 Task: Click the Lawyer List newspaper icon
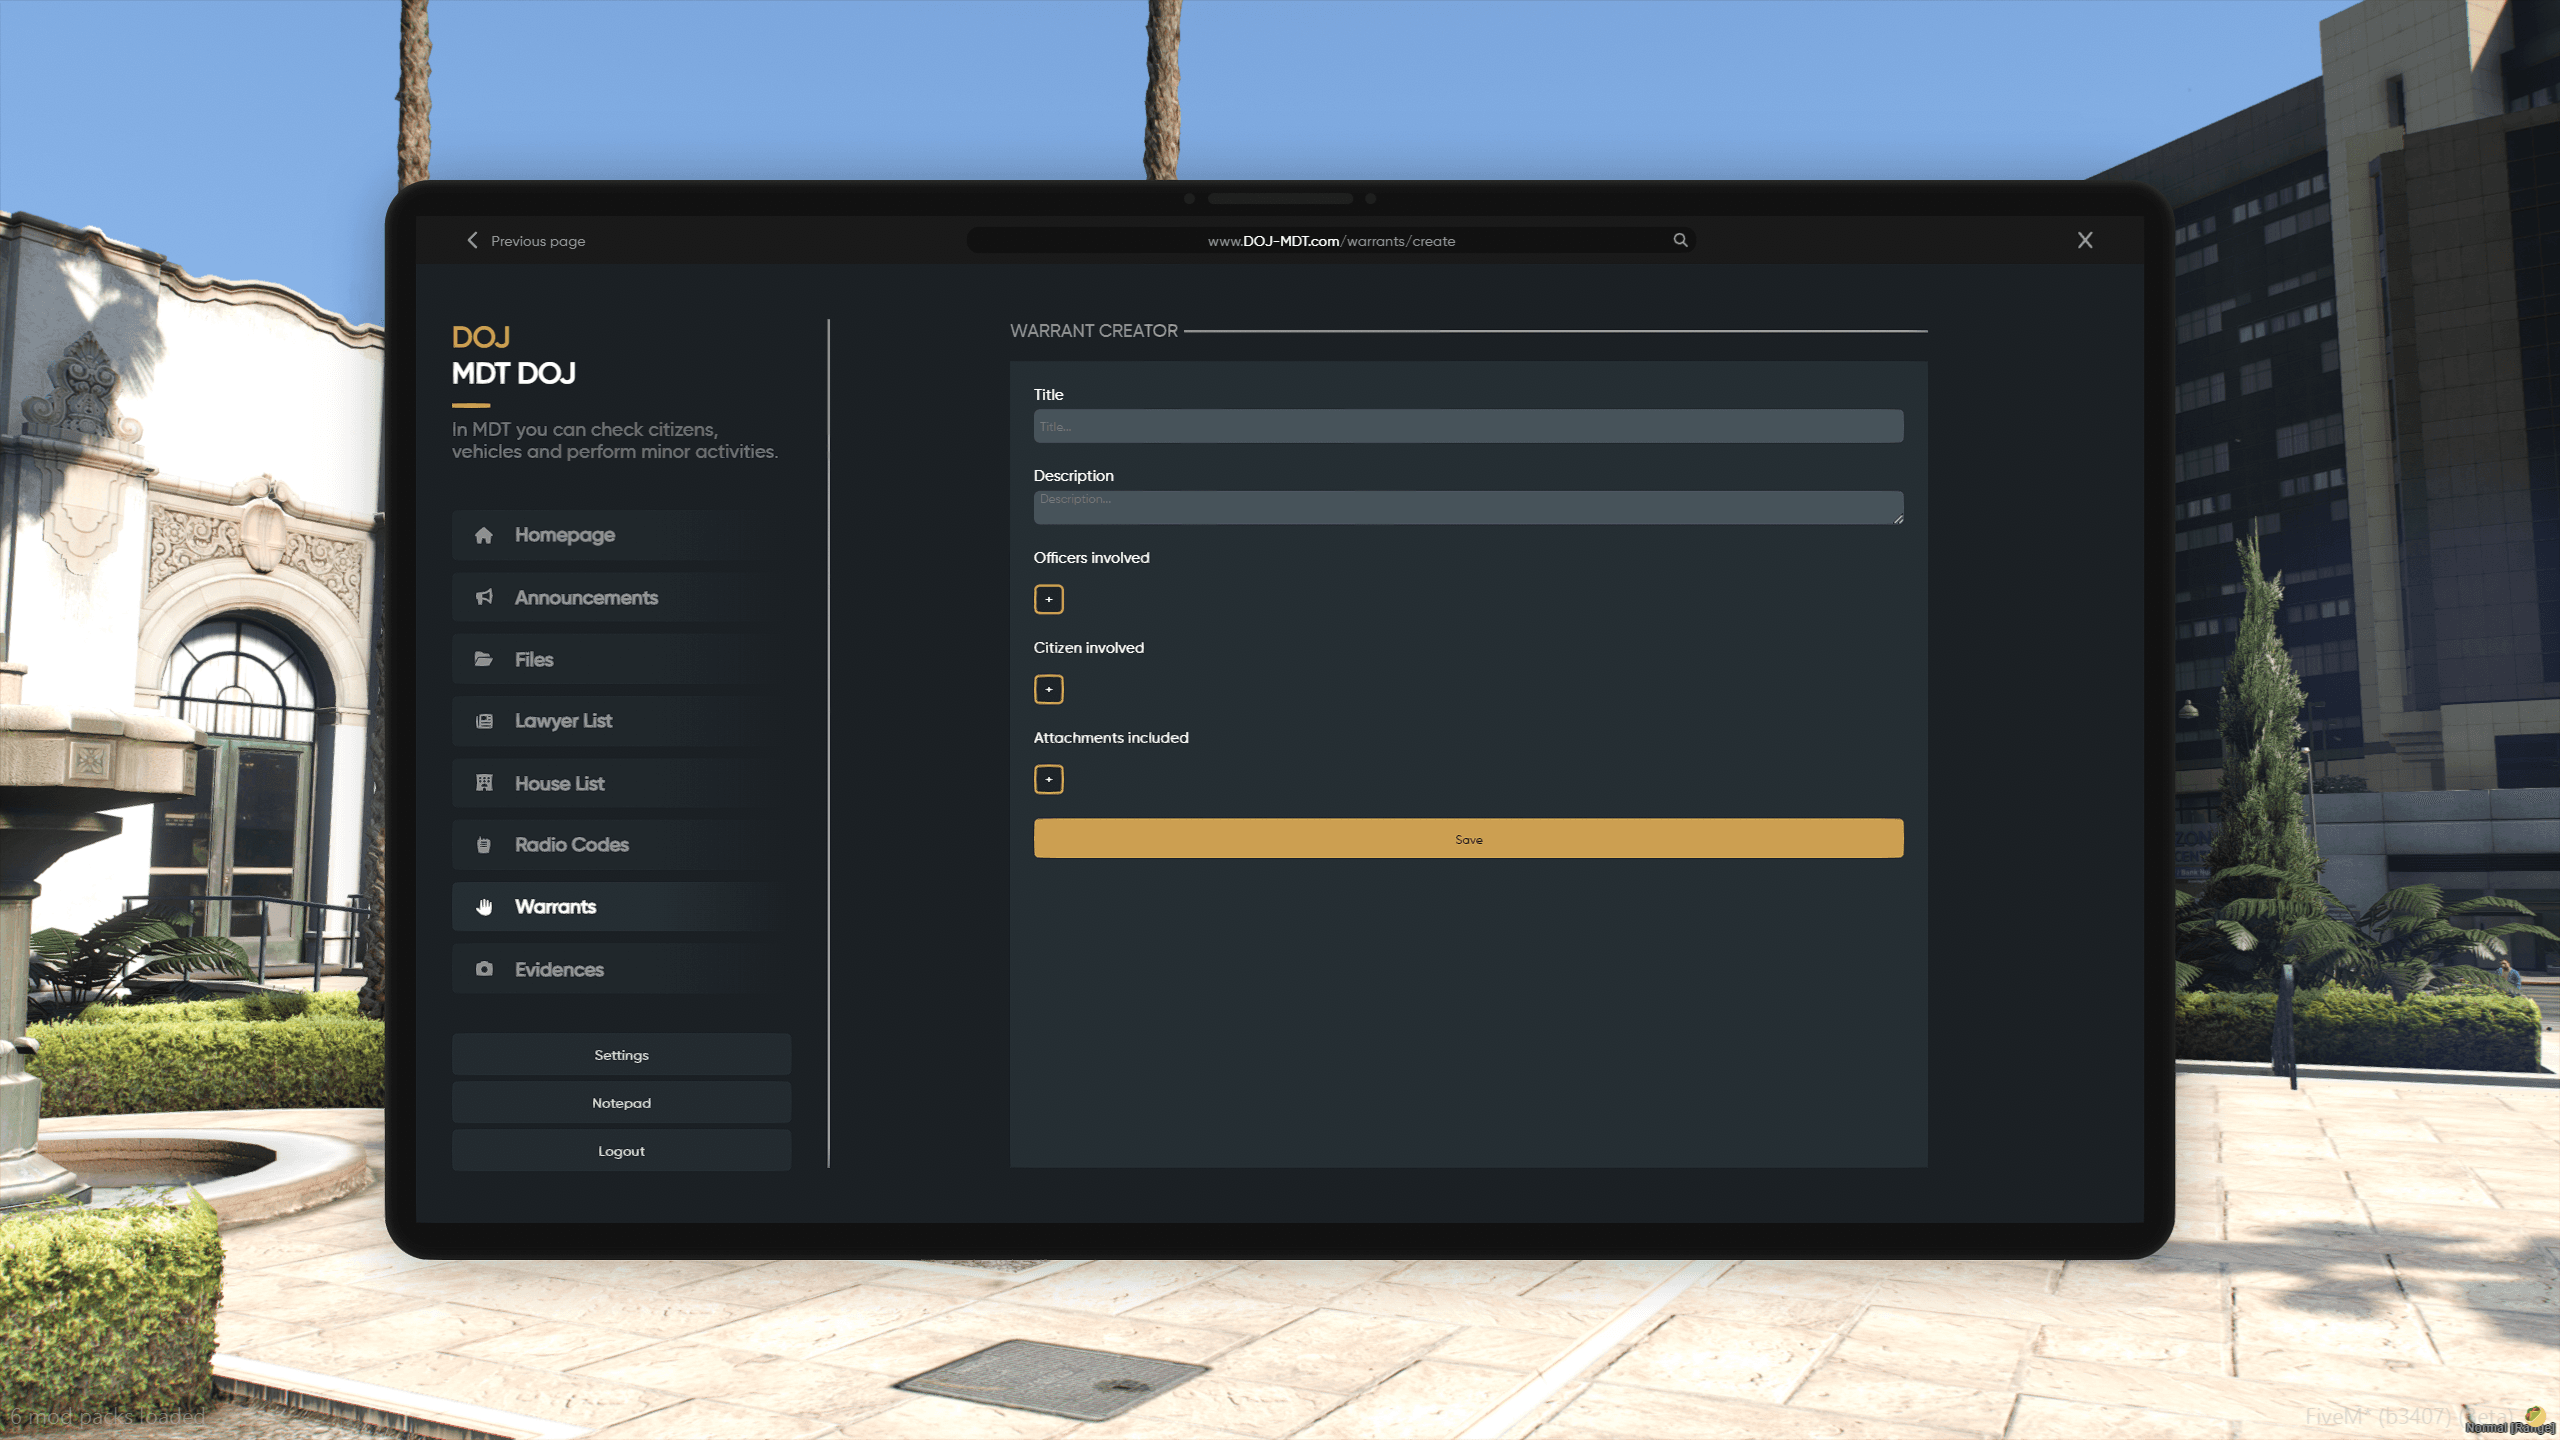pyautogui.click(x=484, y=721)
